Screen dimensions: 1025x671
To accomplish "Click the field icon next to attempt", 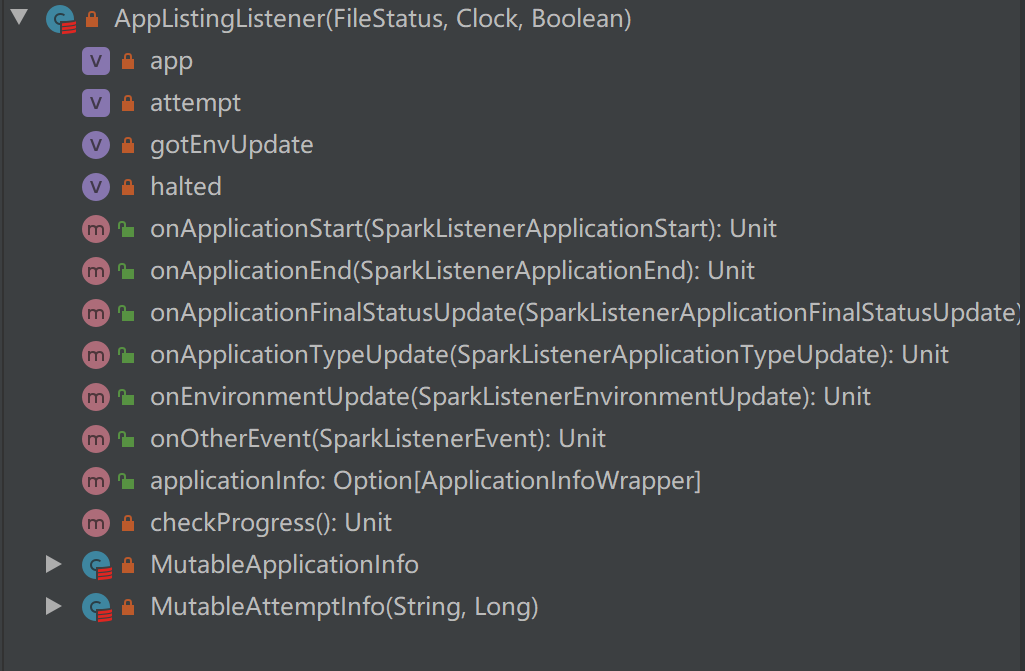I will coord(95,103).
